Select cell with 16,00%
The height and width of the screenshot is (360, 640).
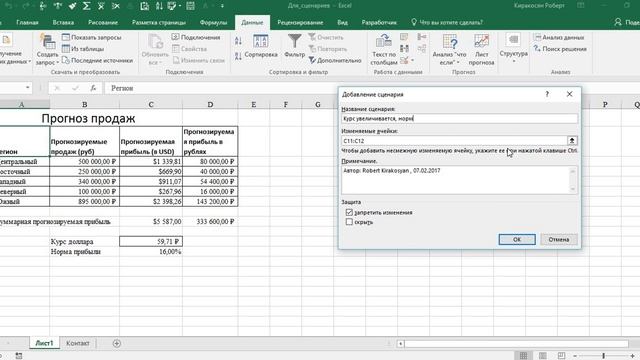tap(151, 251)
